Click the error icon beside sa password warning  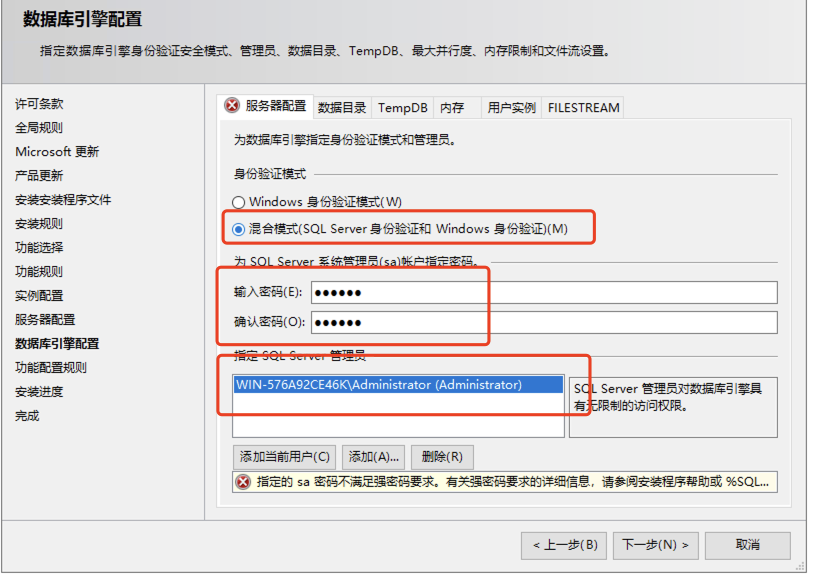[x=243, y=482]
